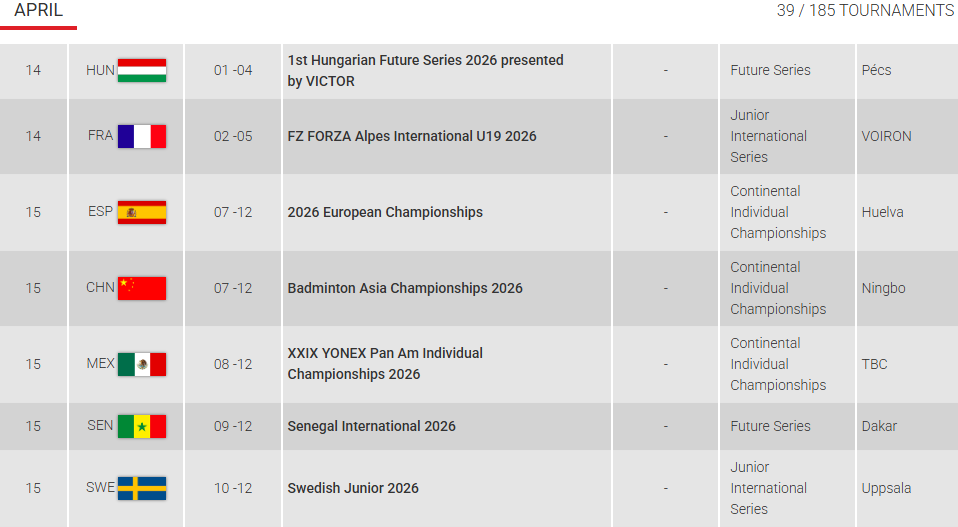The width and height of the screenshot is (958, 527).
Task: Open the Swedish Junior 2026 tournament
Action: 352,488
